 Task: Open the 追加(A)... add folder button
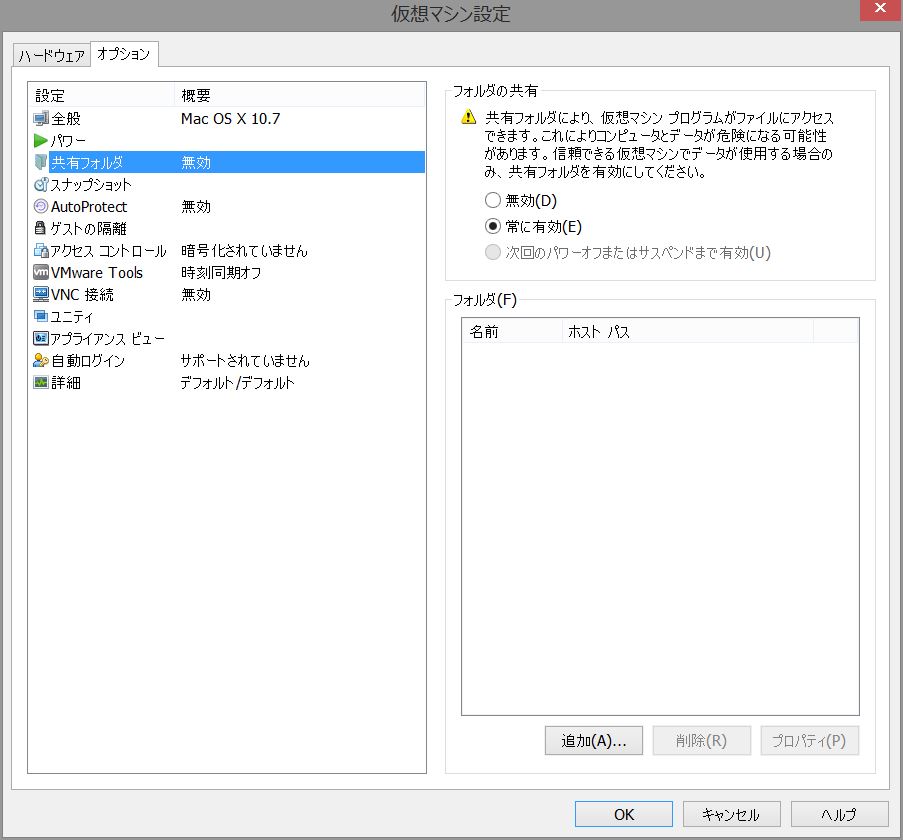594,740
